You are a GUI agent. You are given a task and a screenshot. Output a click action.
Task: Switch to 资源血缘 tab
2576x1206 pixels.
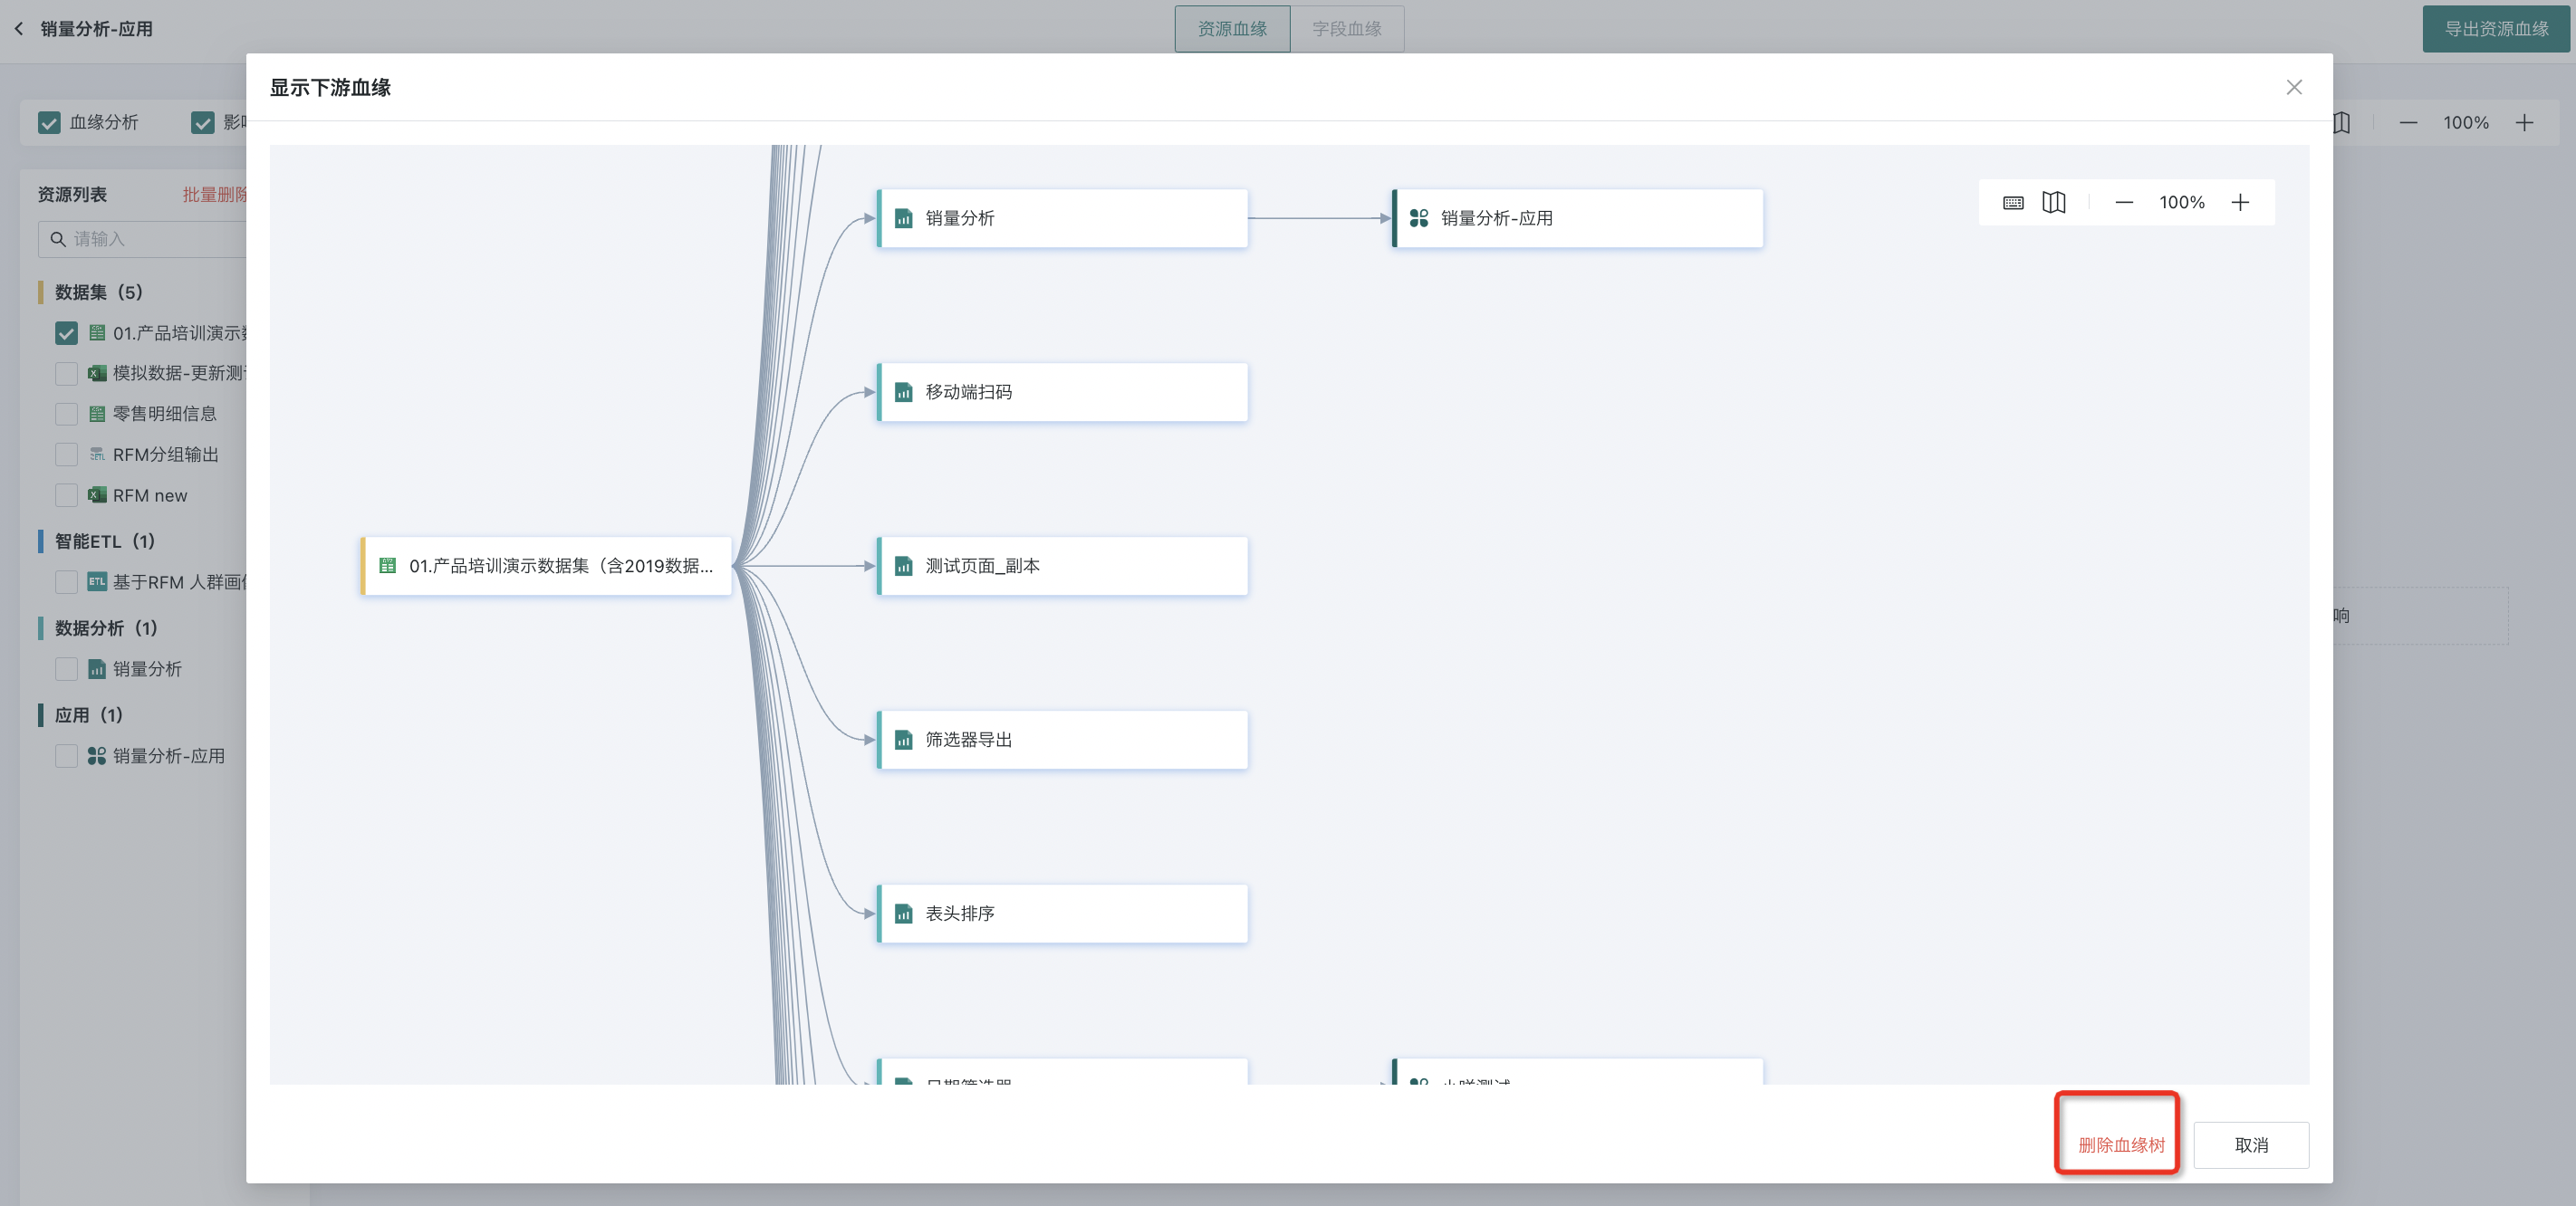[1232, 29]
